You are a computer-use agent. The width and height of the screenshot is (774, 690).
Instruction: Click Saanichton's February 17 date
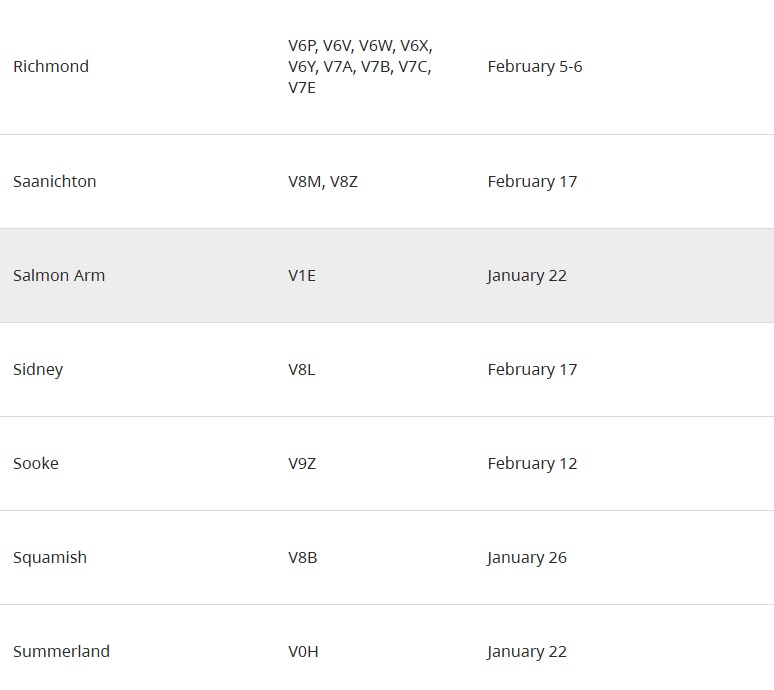pyautogui.click(x=532, y=182)
